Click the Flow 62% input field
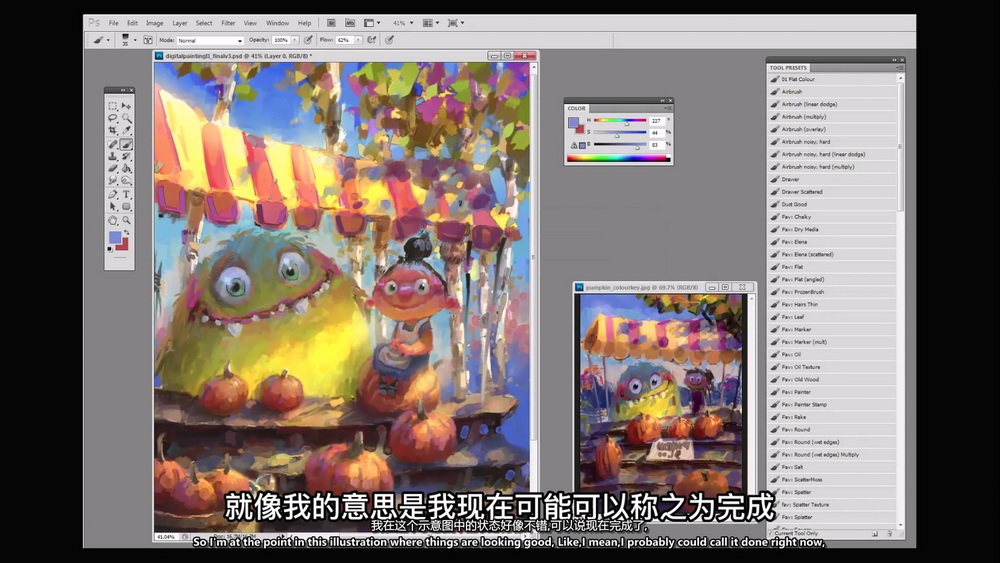 (x=344, y=40)
